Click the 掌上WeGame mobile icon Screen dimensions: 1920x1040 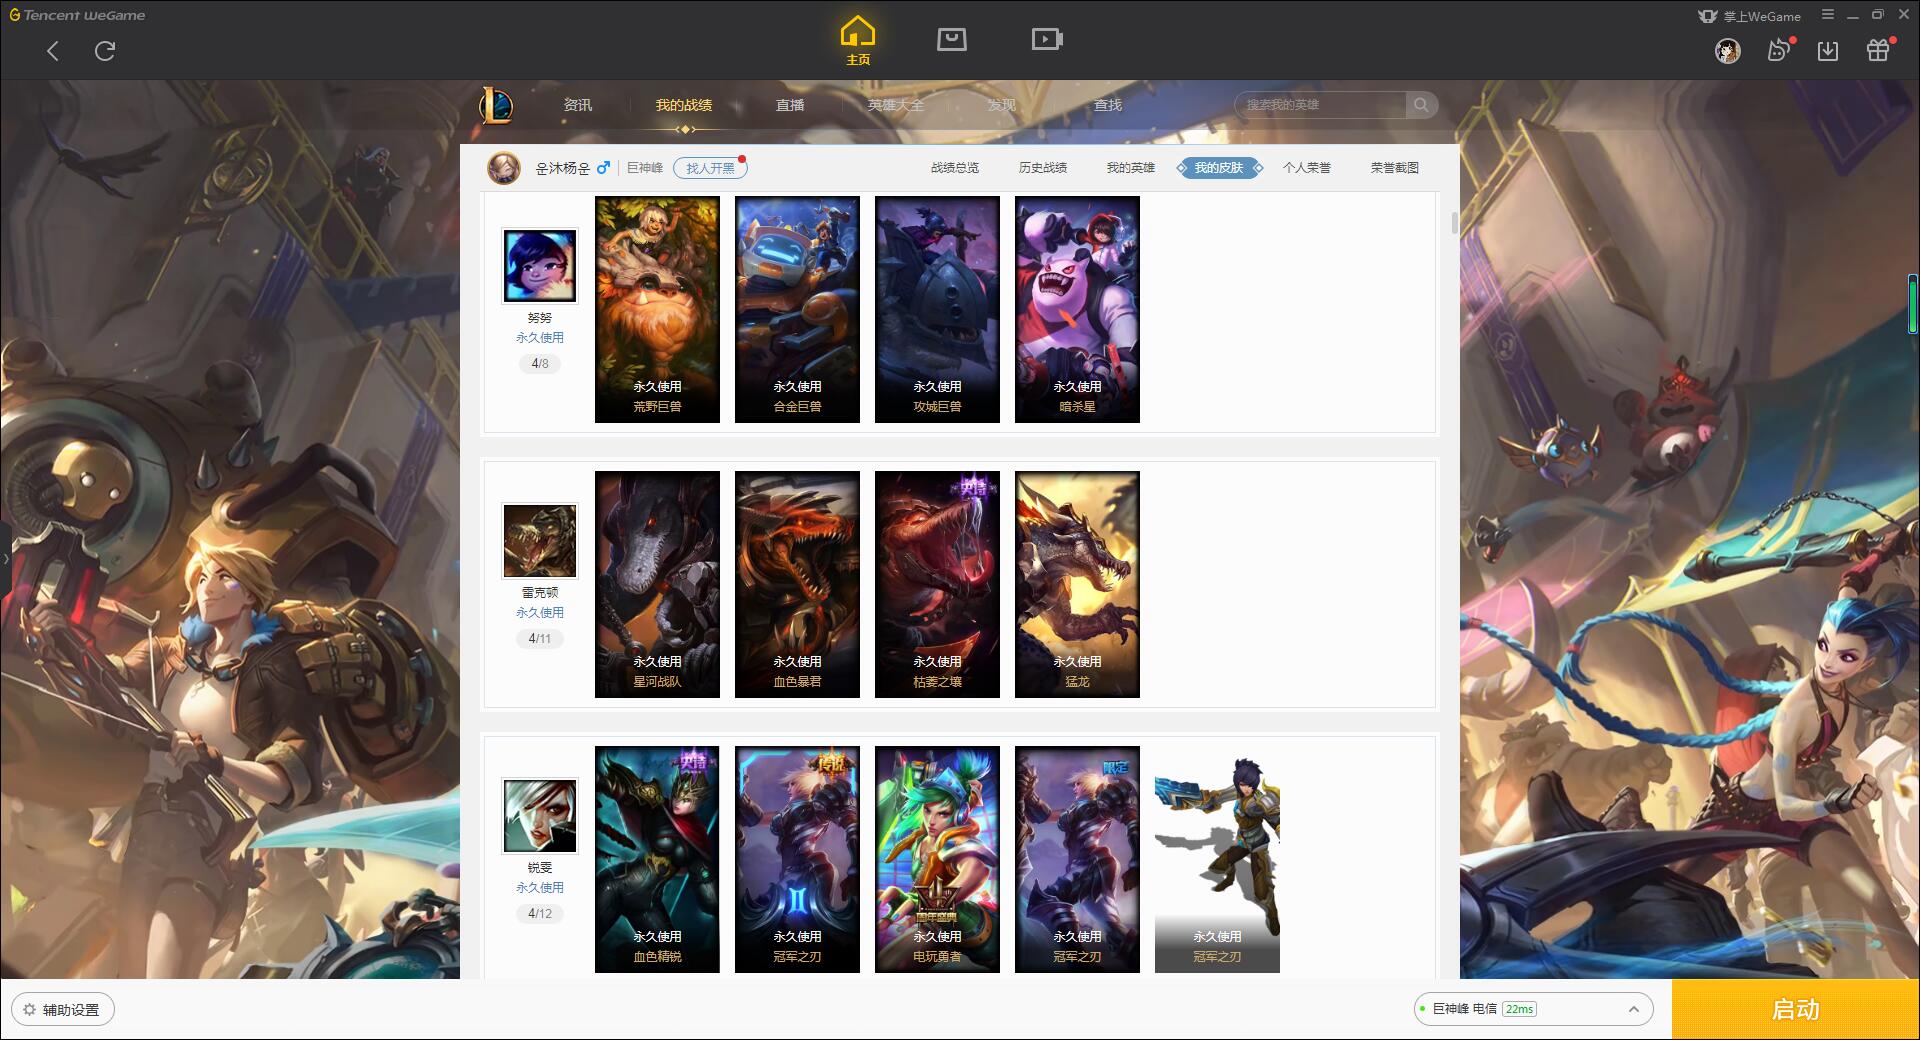[x=1707, y=16]
